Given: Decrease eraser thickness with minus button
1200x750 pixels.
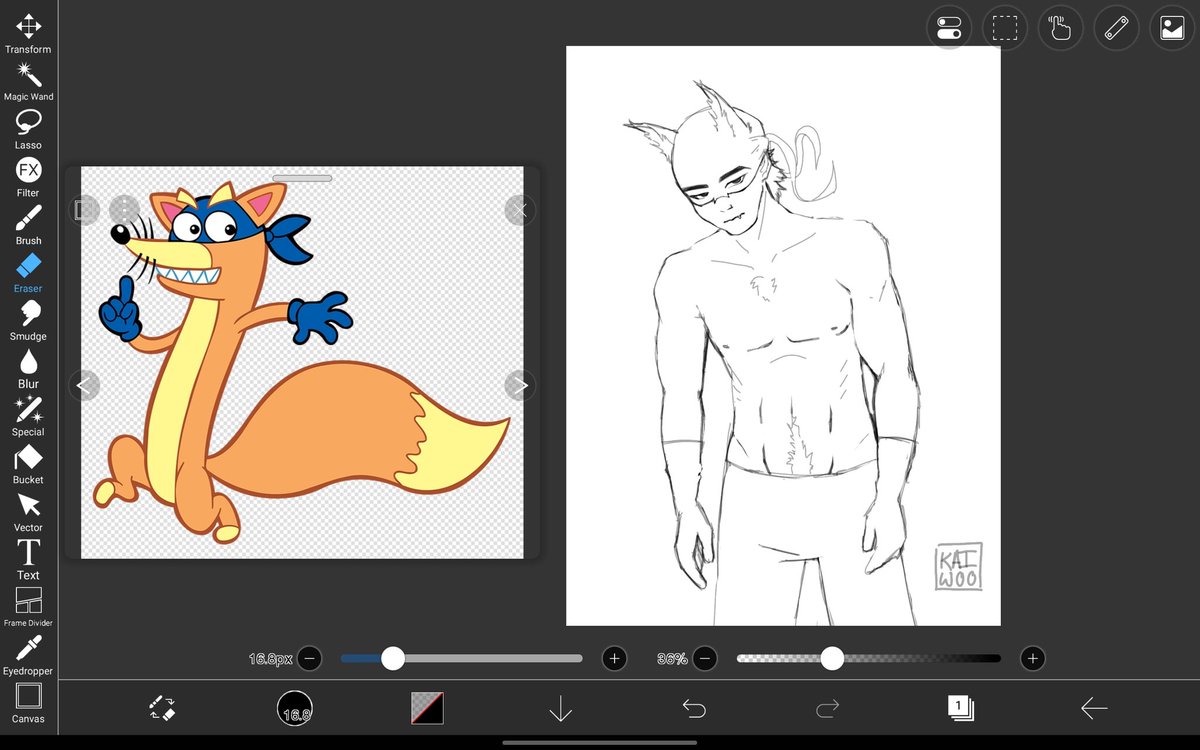Looking at the screenshot, I should coord(310,658).
